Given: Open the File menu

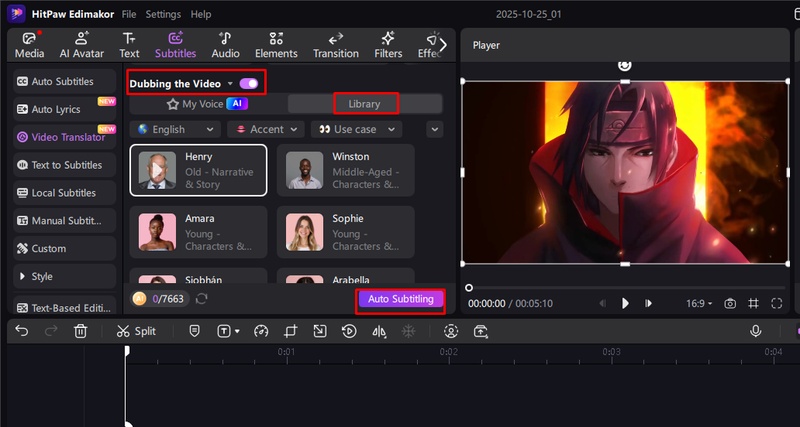Looking at the screenshot, I should coord(129,14).
